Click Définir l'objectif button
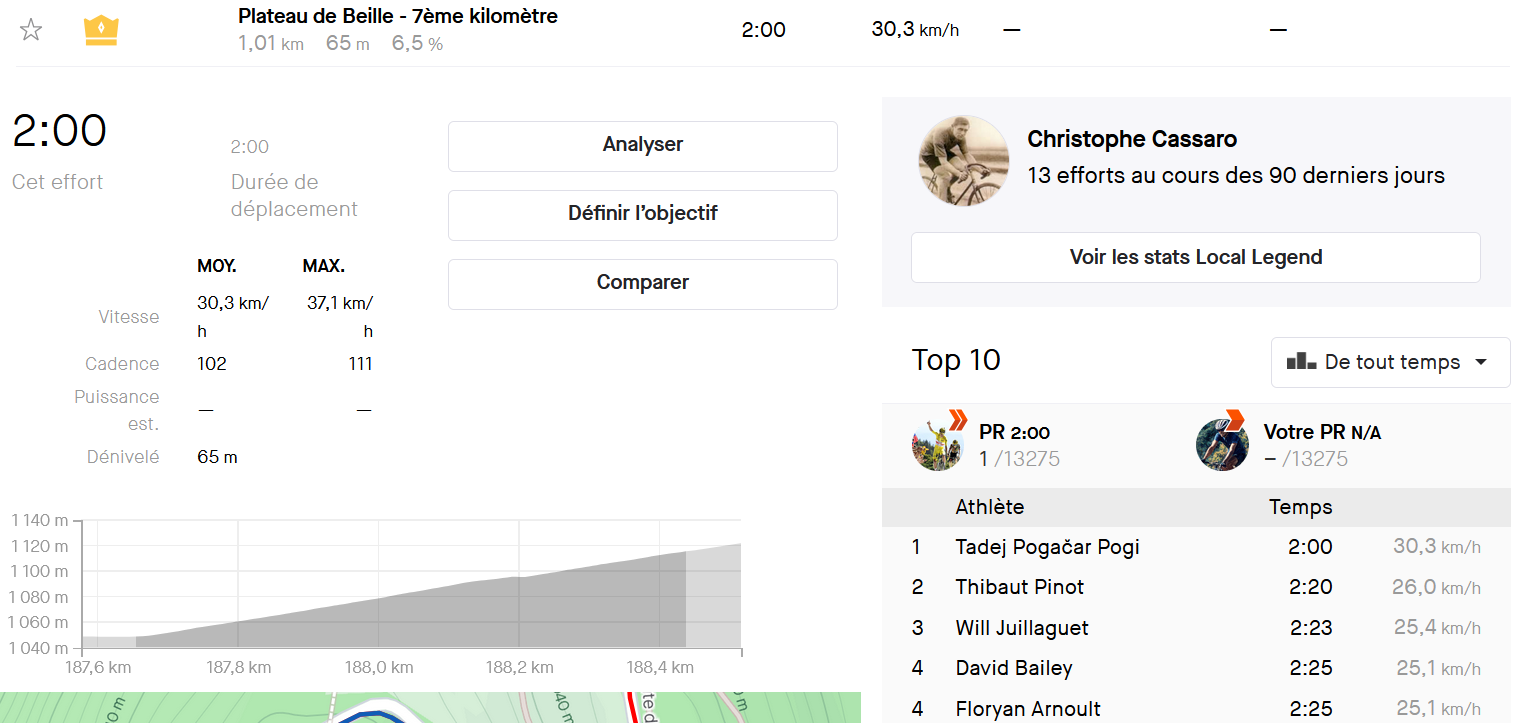The height and width of the screenshot is (723, 1519). point(642,214)
